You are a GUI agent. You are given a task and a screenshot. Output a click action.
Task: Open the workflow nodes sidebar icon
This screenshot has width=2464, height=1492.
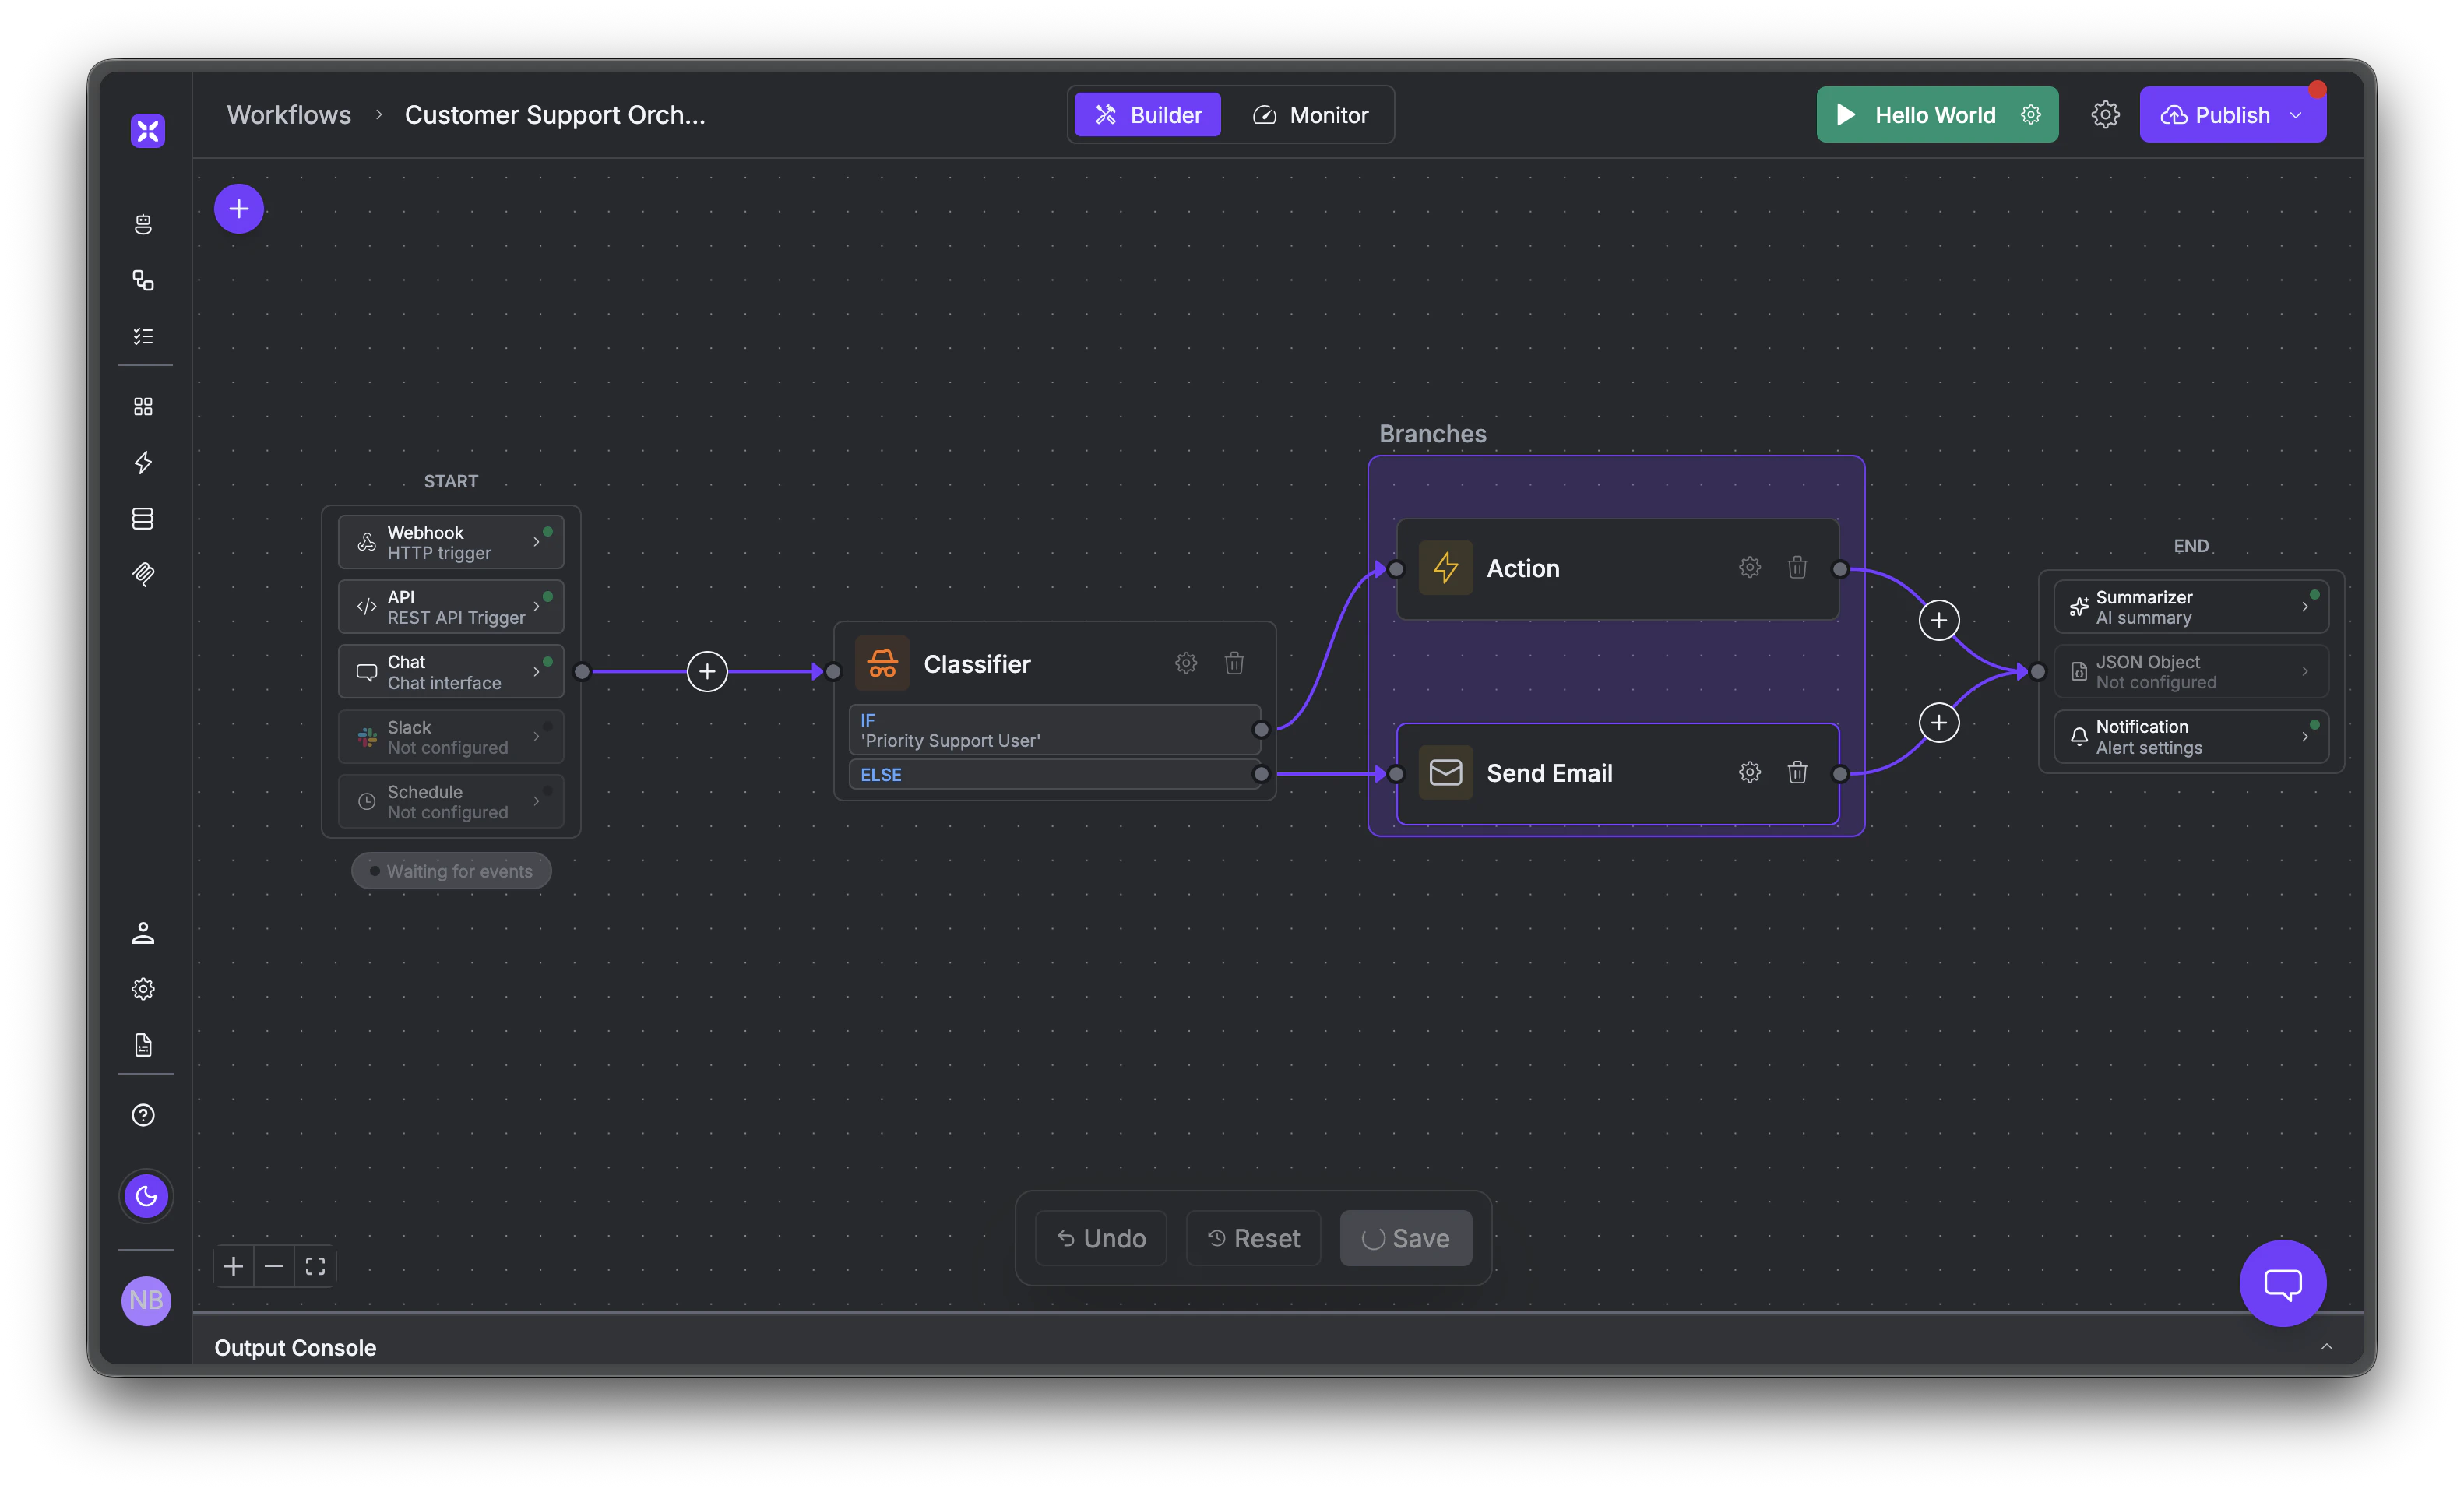(144, 280)
